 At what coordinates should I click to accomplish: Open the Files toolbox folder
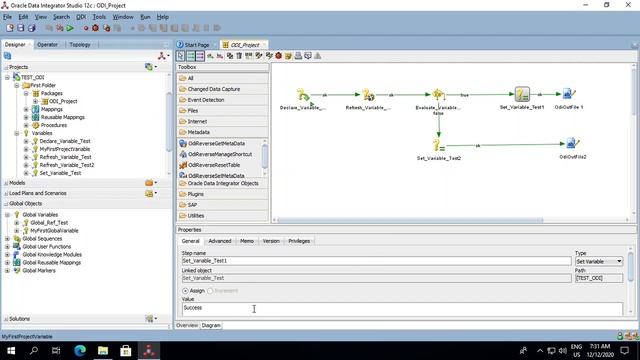223,111
